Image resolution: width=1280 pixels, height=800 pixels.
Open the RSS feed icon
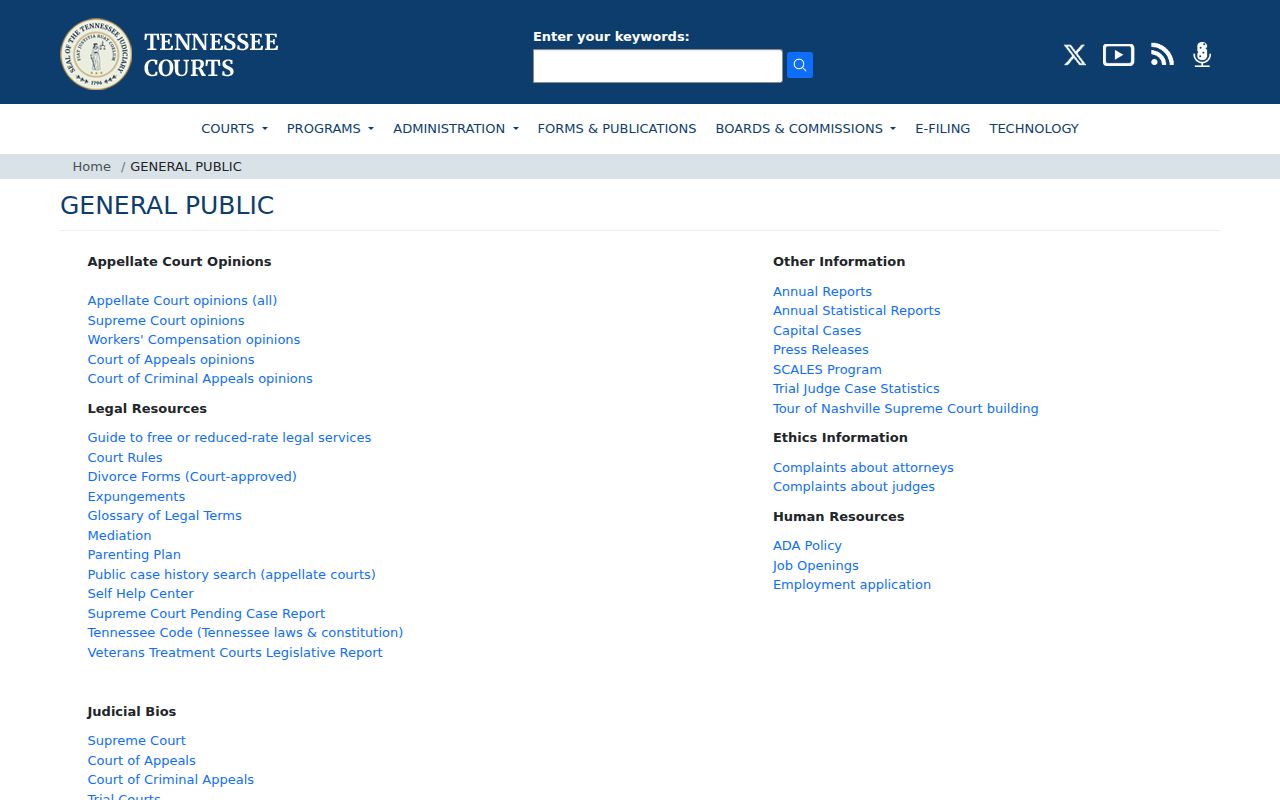coord(1162,55)
